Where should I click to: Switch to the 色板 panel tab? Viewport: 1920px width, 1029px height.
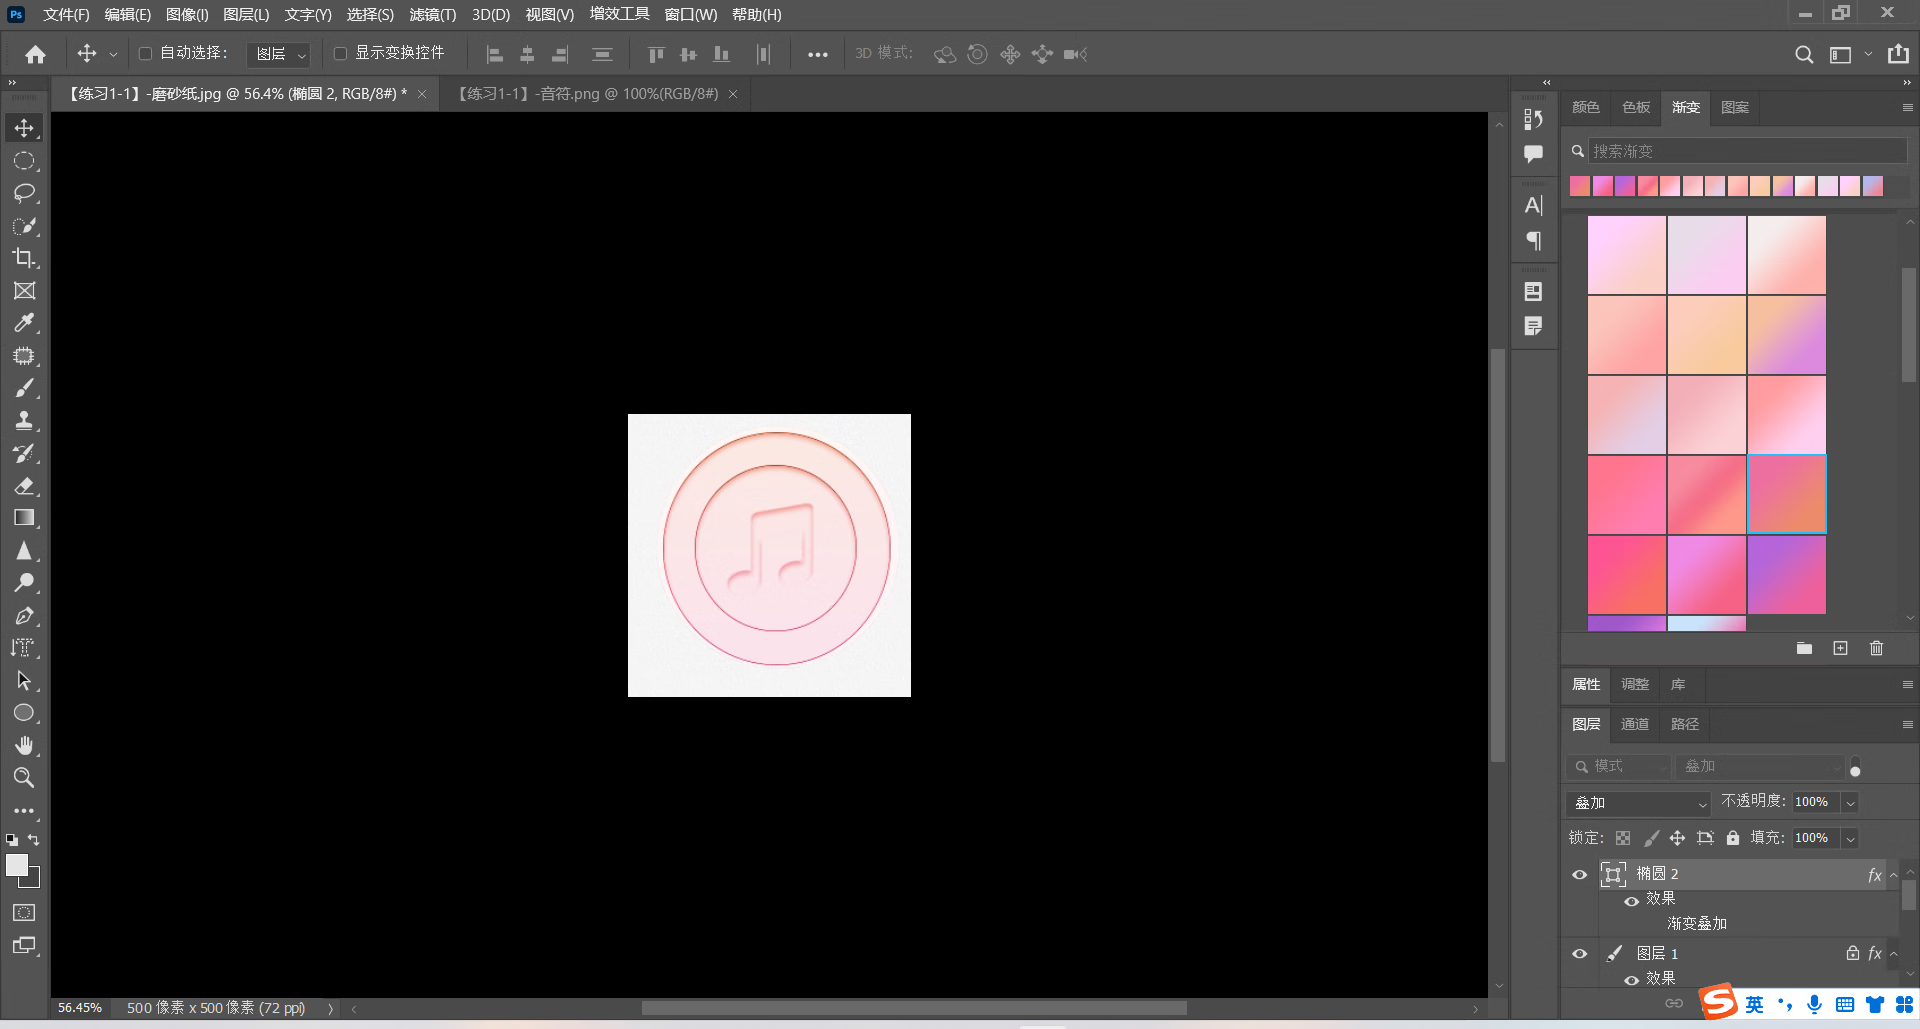[x=1636, y=107]
